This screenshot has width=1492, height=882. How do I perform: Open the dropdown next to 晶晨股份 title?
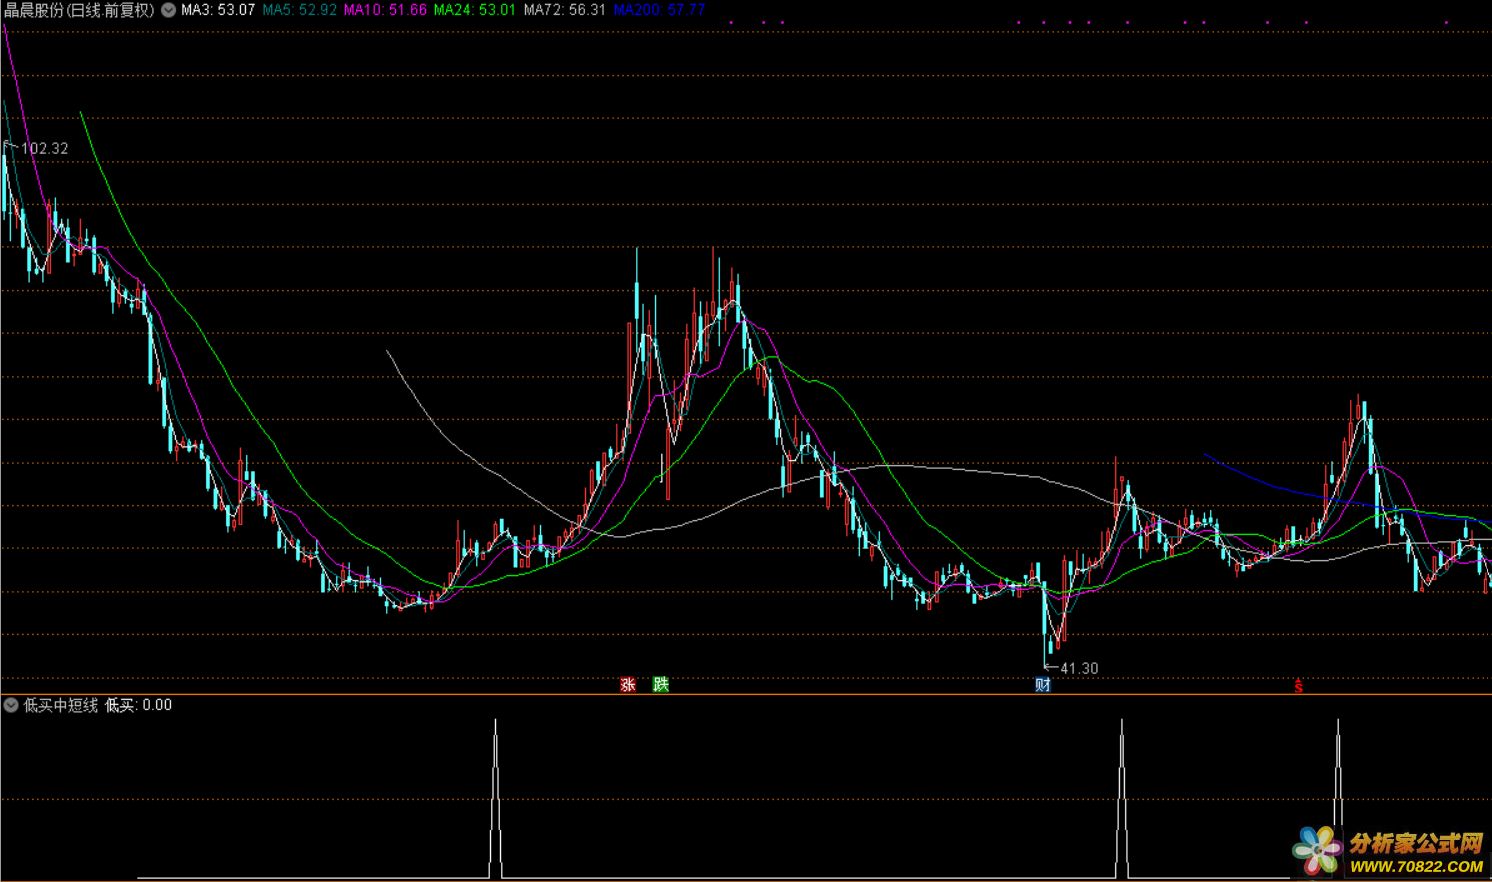[x=168, y=10]
